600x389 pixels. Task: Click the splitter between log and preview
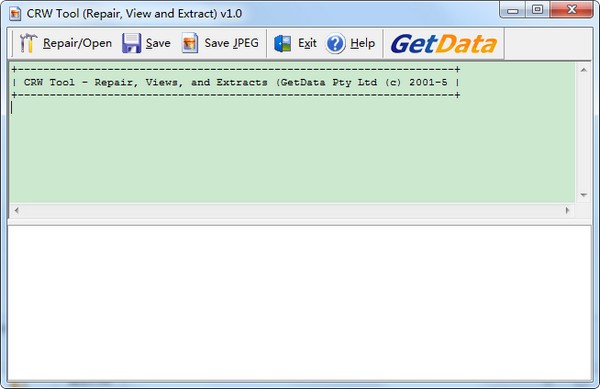(x=300, y=222)
